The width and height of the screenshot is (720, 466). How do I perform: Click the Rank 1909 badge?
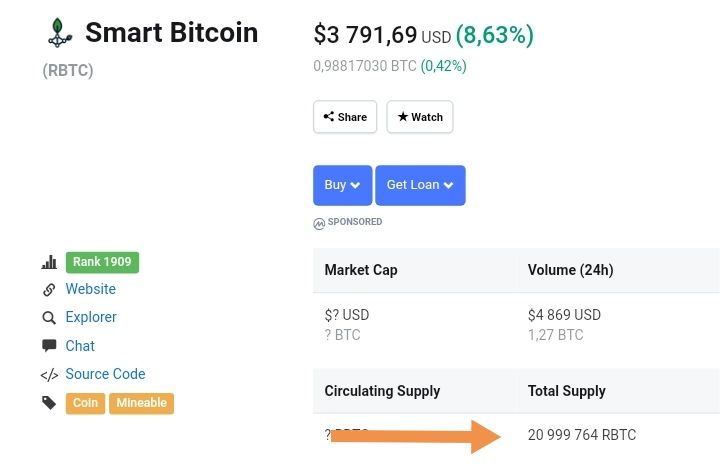click(102, 262)
